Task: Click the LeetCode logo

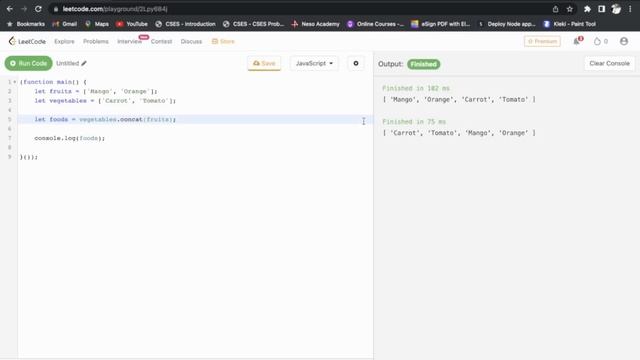Action: pos(27,41)
